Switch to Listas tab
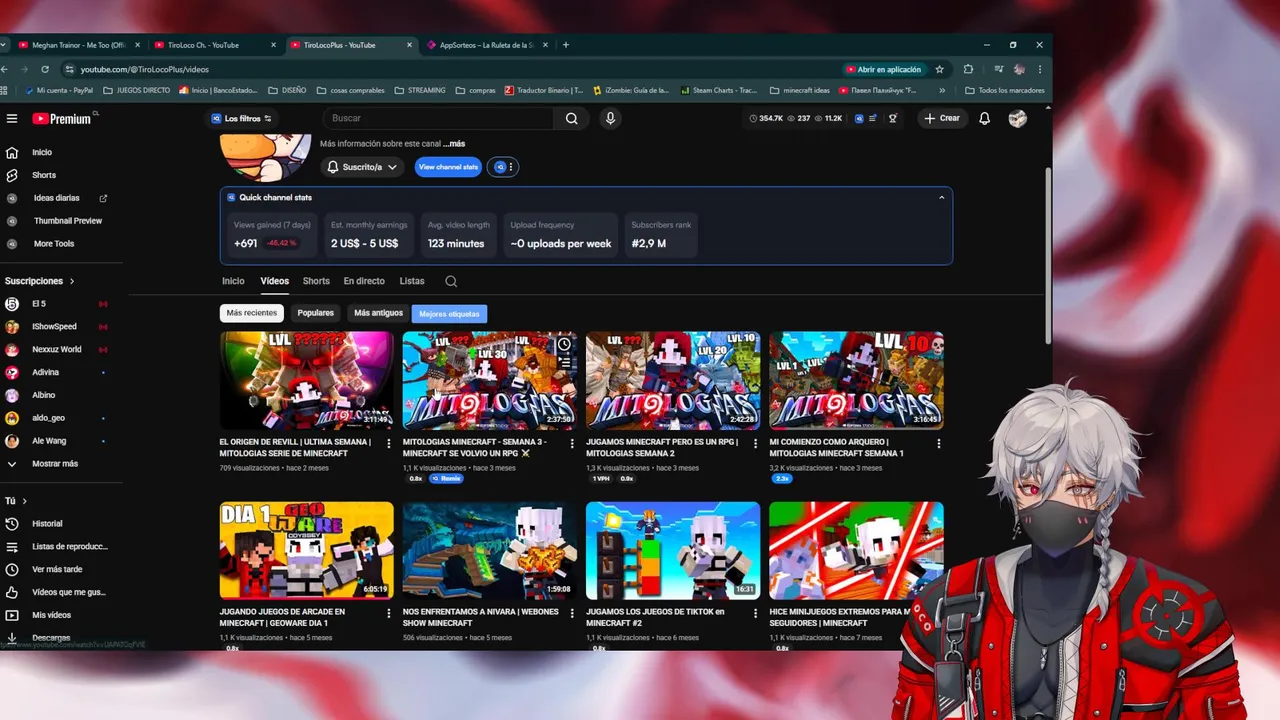The width and height of the screenshot is (1280, 720). tap(412, 281)
